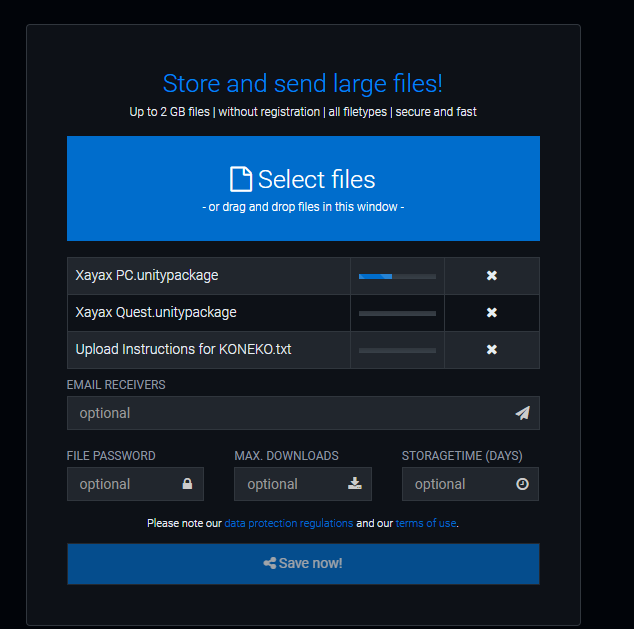Click the Select files upload area
Viewport: 634px width, 629px height.
(303, 188)
